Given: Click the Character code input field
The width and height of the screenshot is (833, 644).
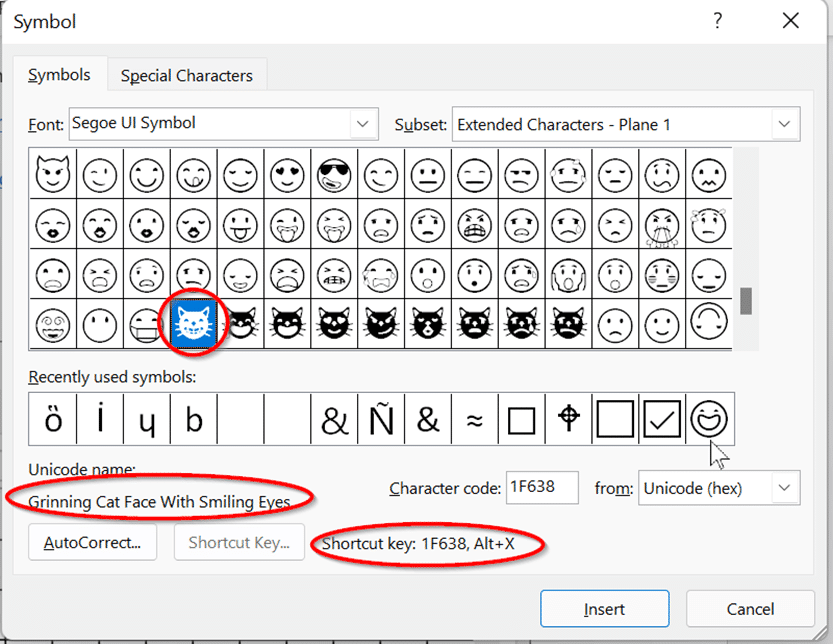Looking at the screenshot, I should (x=542, y=488).
